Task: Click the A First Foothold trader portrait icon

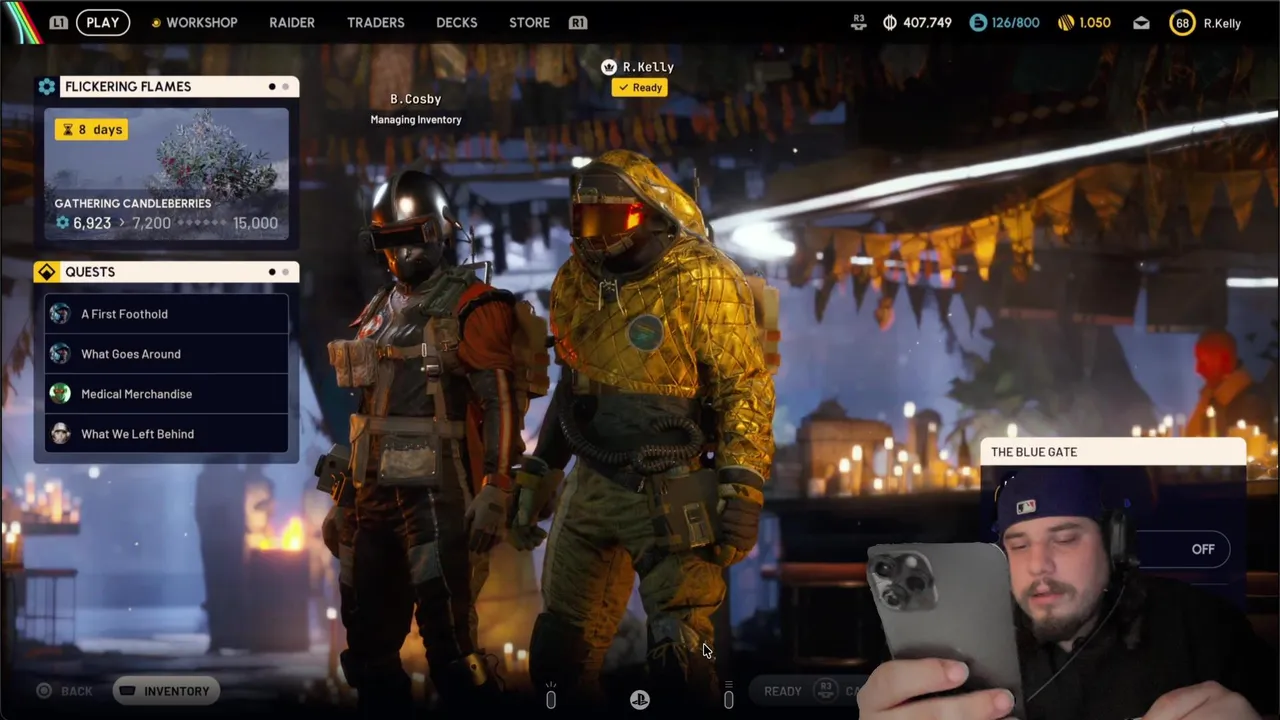Action: (60, 314)
